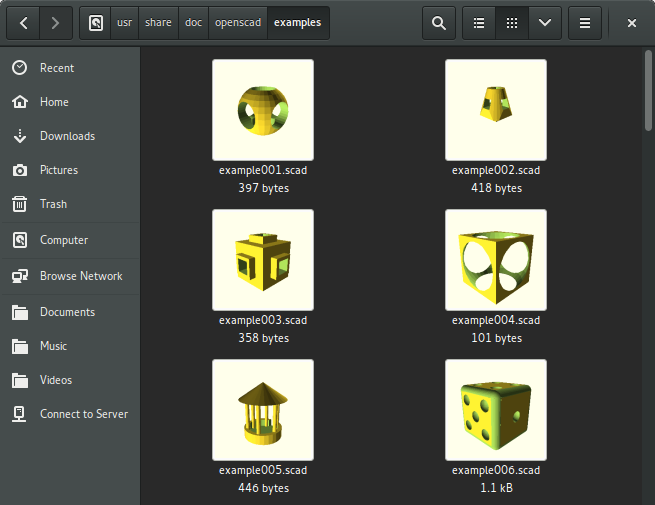Click the Connect to Server icon

click(20, 414)
